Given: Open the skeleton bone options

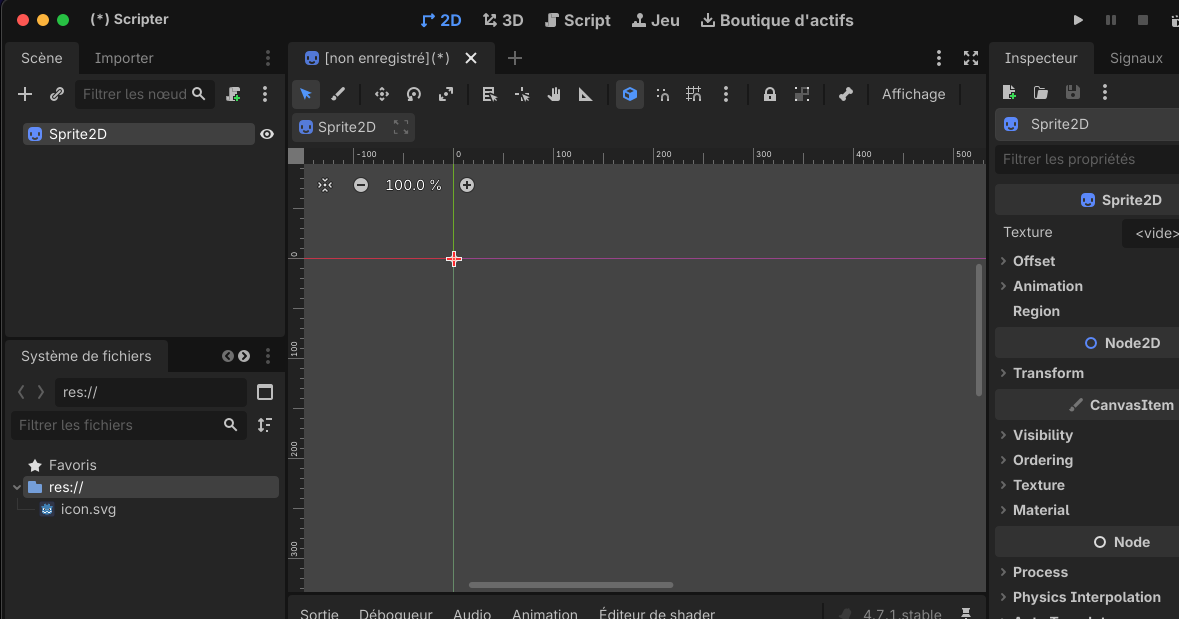Looking at the screenshot, I should coord(846,94).
